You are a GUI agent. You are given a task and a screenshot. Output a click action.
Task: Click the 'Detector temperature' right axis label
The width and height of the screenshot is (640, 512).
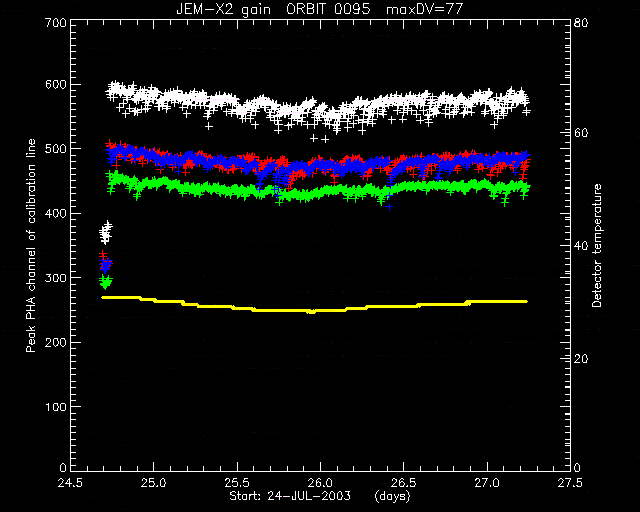tap(597, 245)
